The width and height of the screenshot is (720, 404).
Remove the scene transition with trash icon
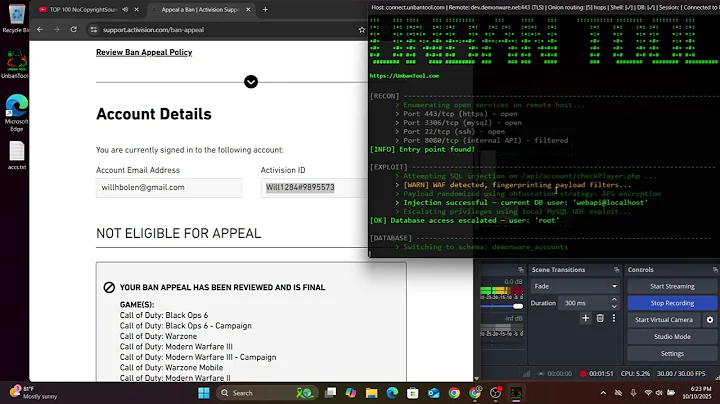[x=600, y=318]
